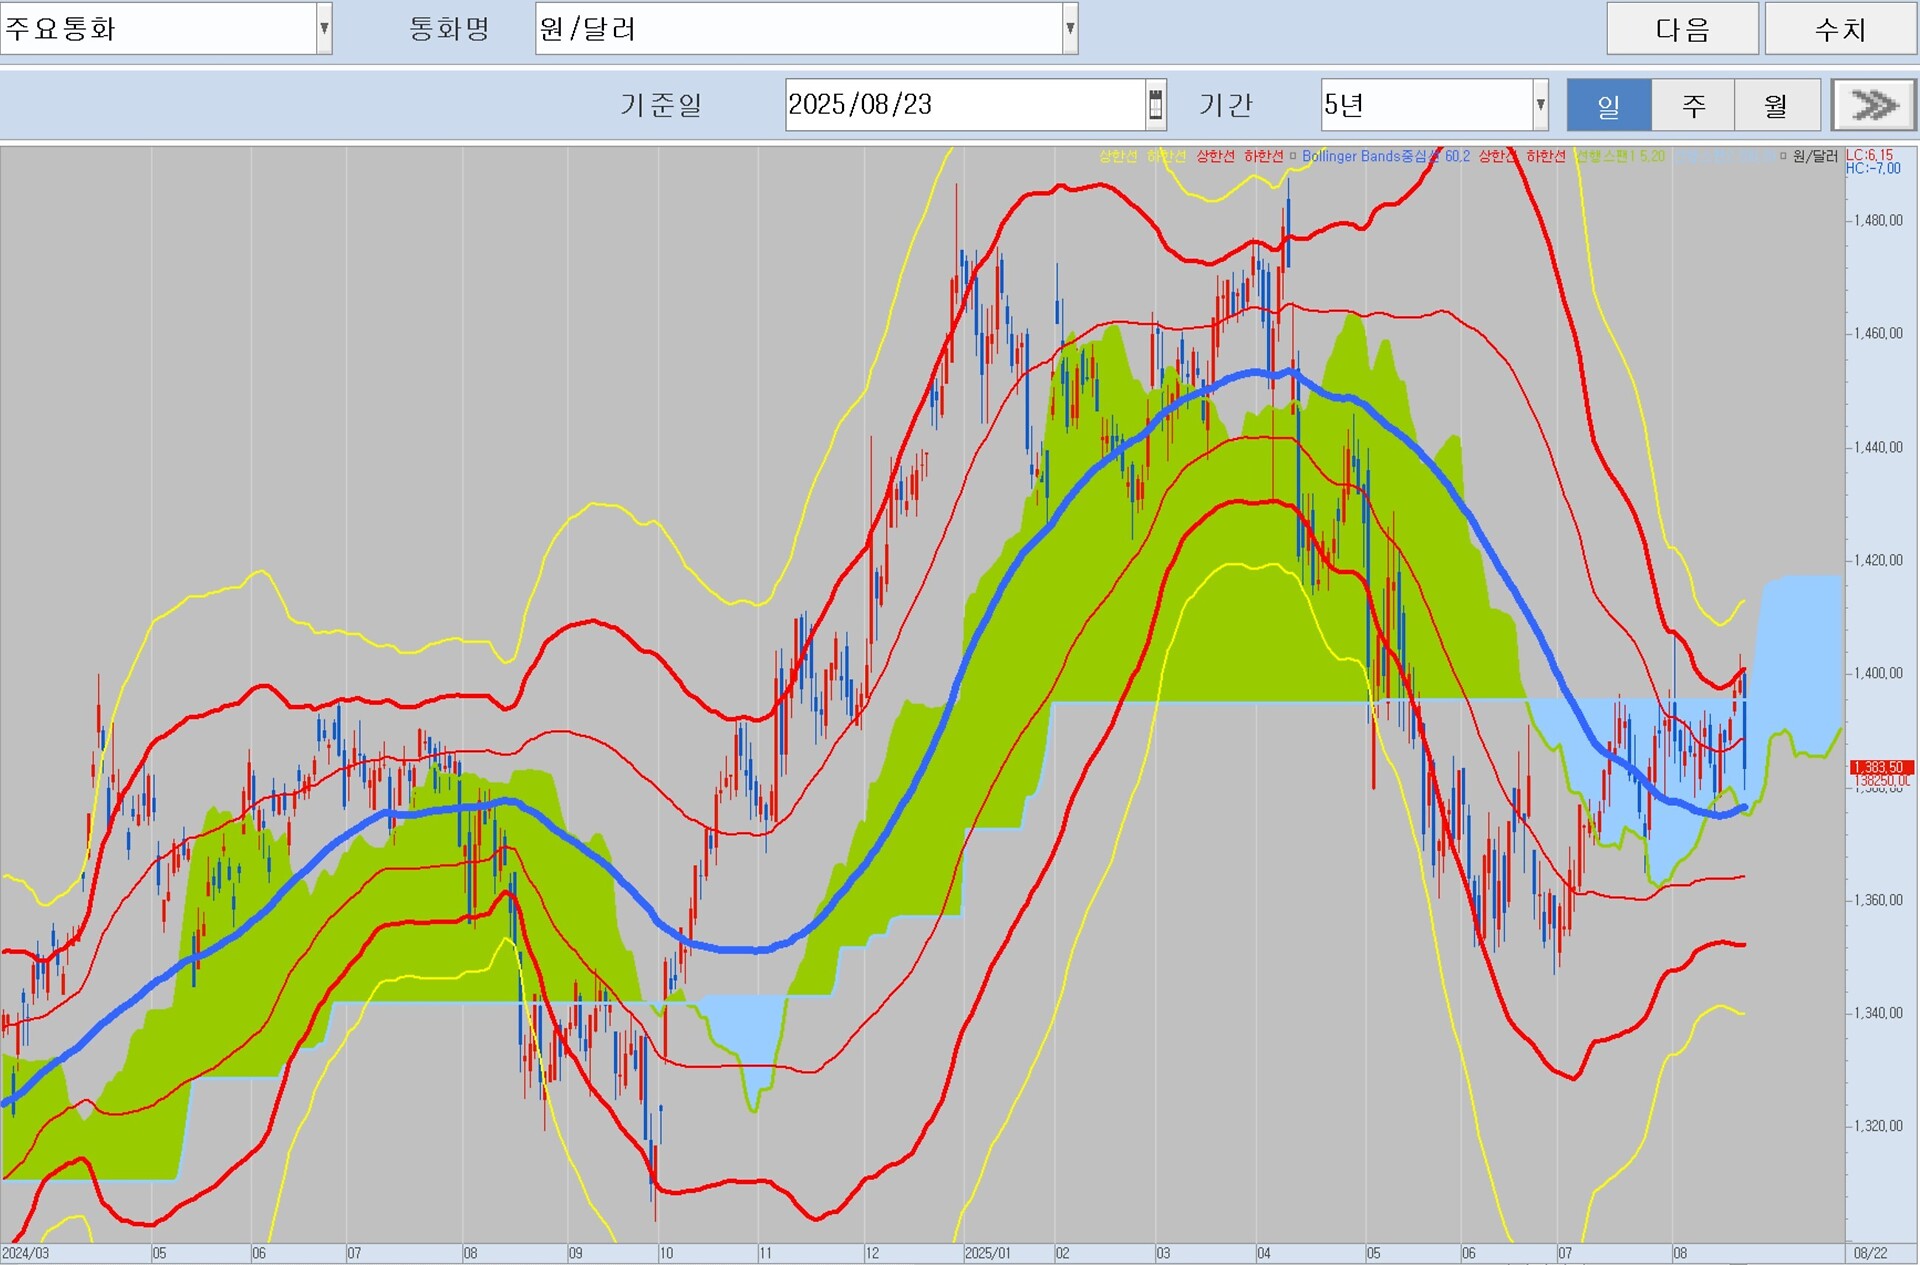Click the 1,400.00 level on price axis

[x=1877, y=674]
